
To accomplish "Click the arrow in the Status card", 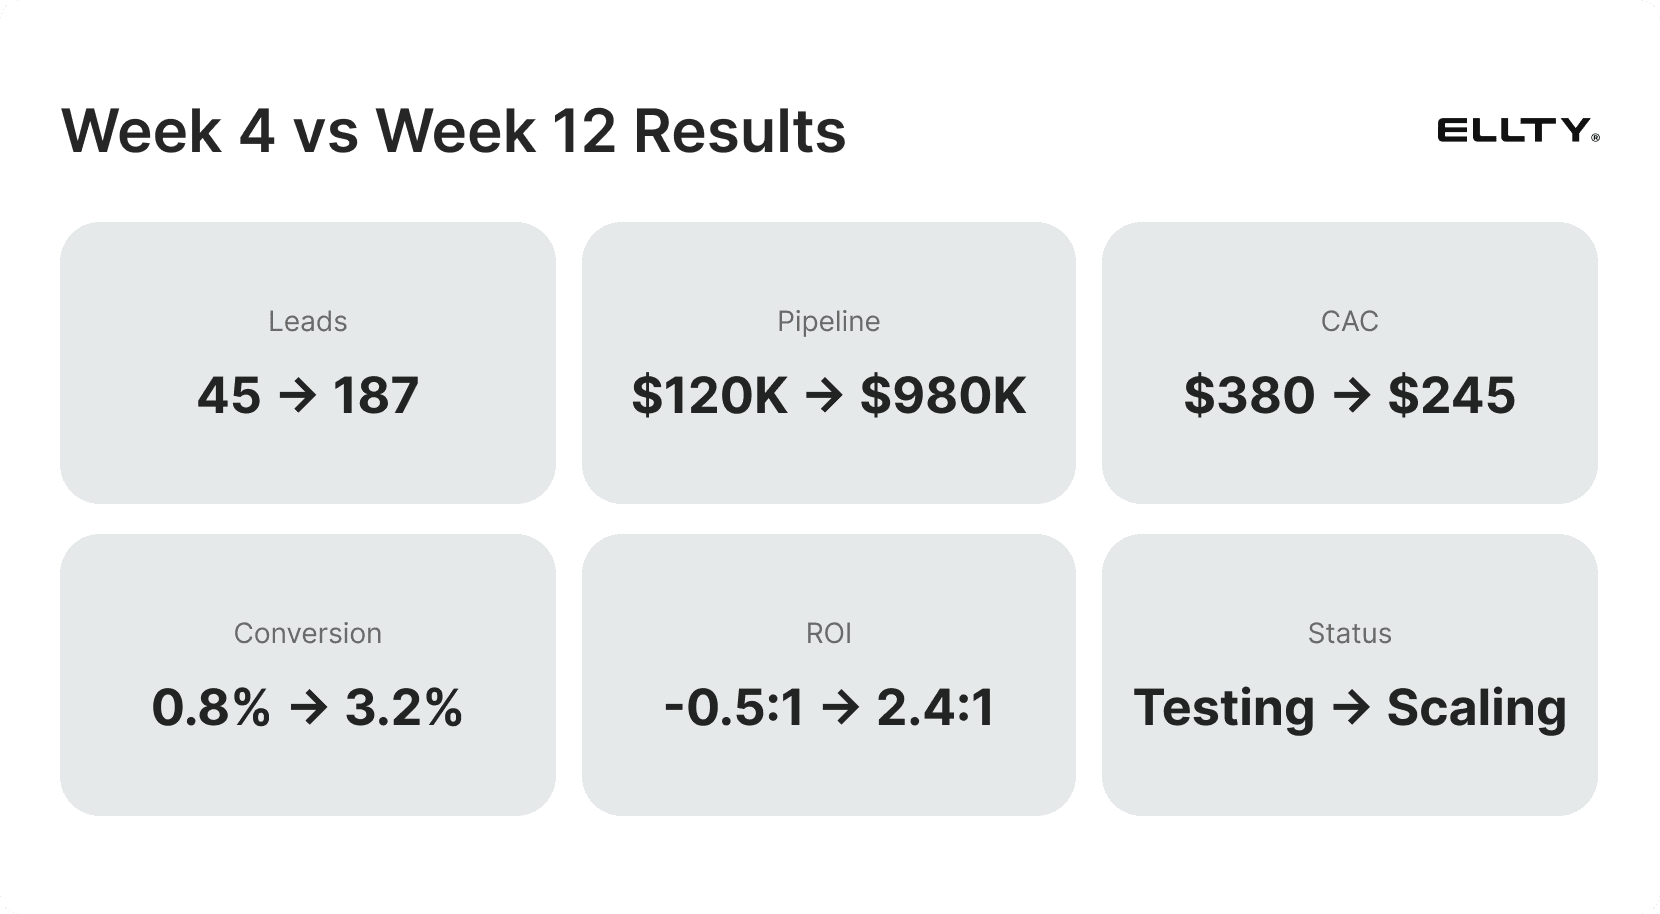I will coord(1351,708).
